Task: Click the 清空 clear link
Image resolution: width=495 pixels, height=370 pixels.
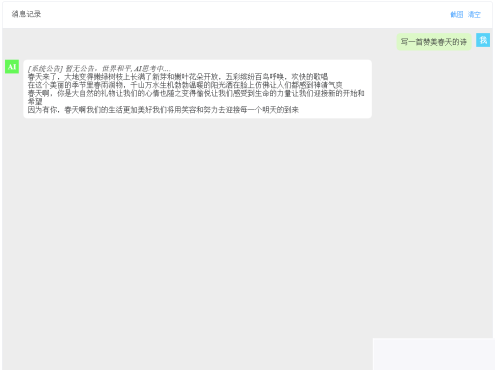Action: coord(474,14)
